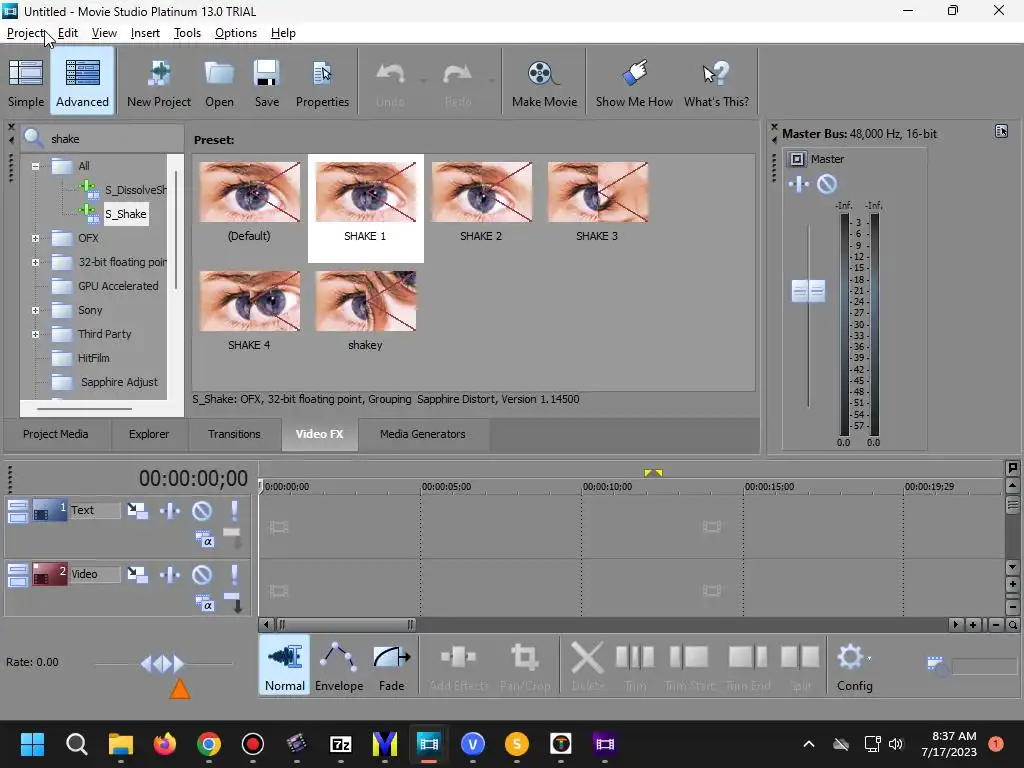Expand the Third Party folder
This screenshot has width=1024, height=768.
(35, 334)
